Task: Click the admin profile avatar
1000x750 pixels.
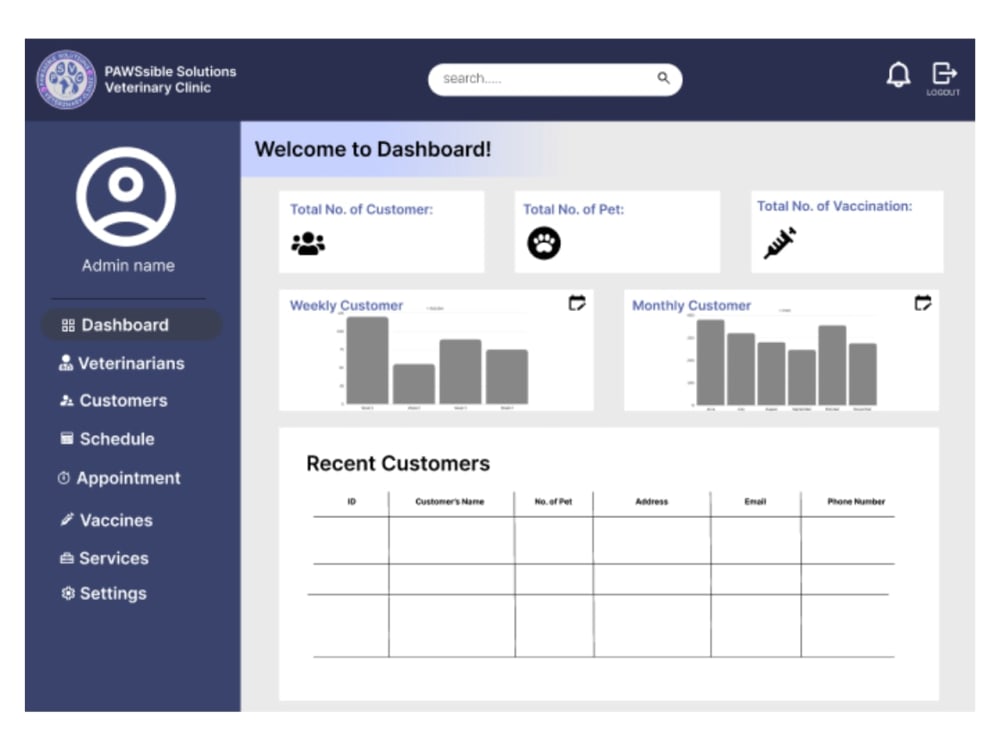Action: click(126, 196)
